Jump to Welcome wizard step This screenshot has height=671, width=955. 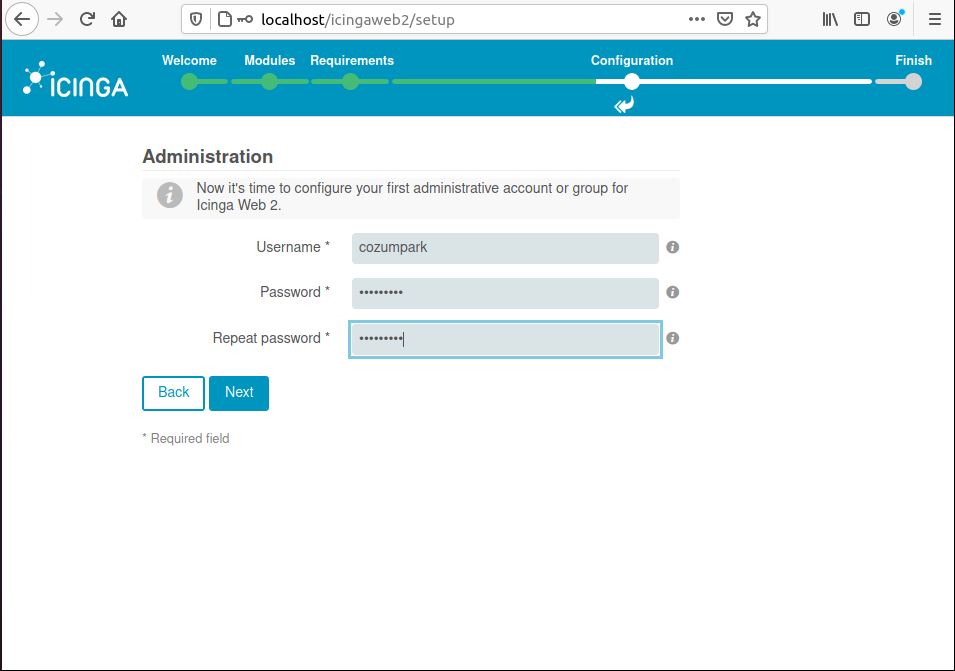point(189,60)
